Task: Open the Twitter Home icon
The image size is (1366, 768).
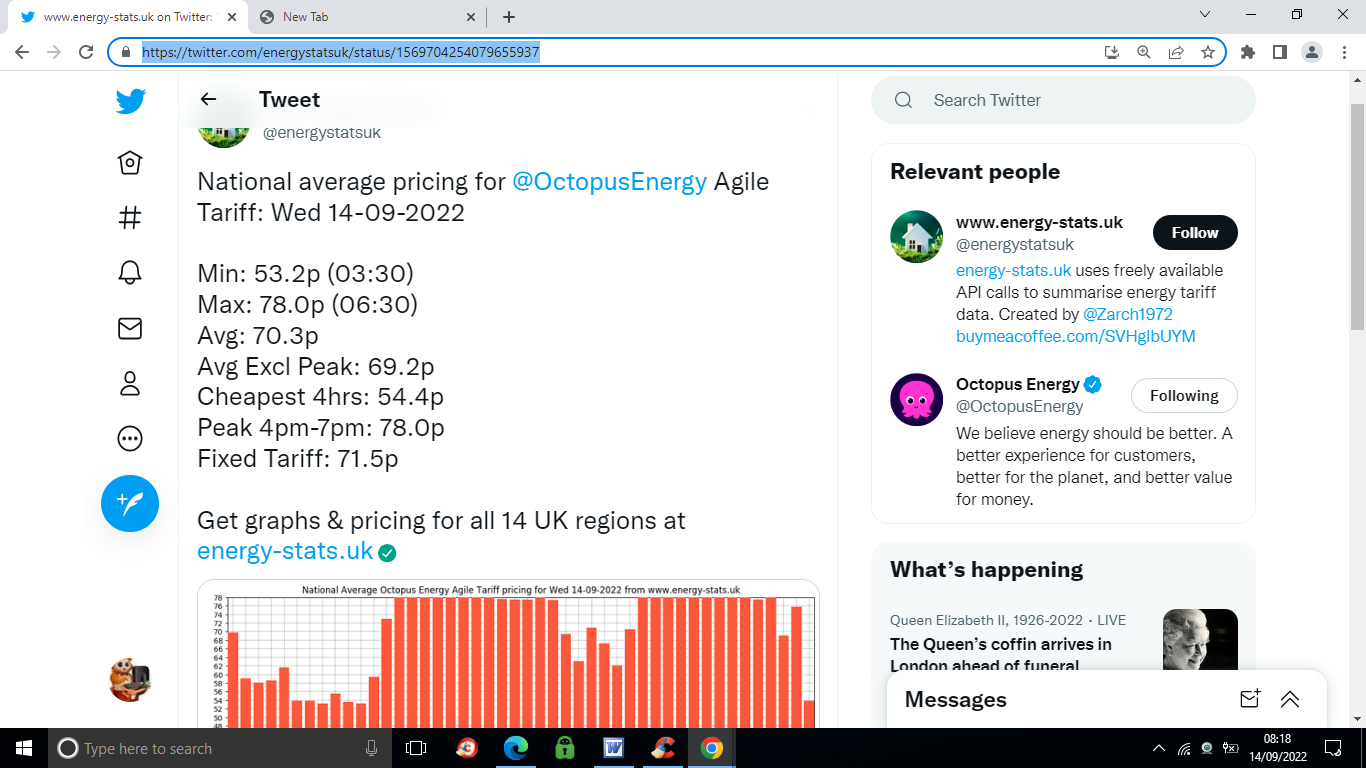Action: (130, 163)
